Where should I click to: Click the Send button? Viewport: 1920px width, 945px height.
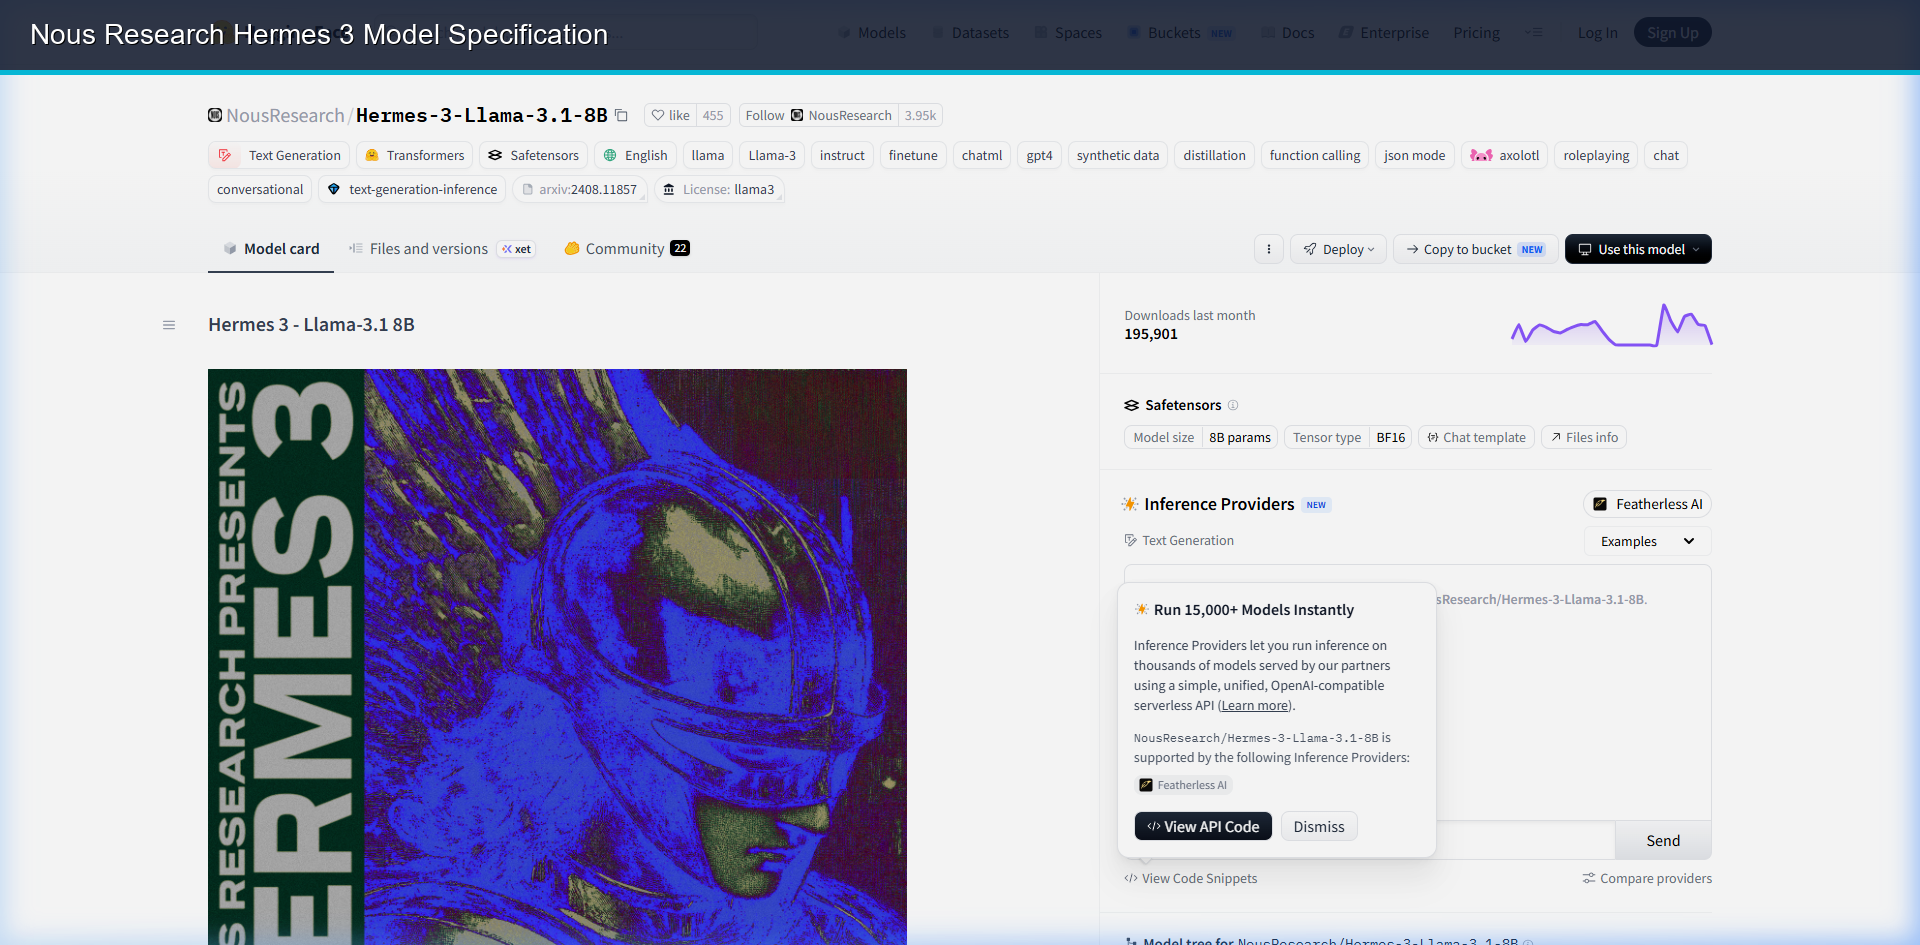coord(1663,841)
